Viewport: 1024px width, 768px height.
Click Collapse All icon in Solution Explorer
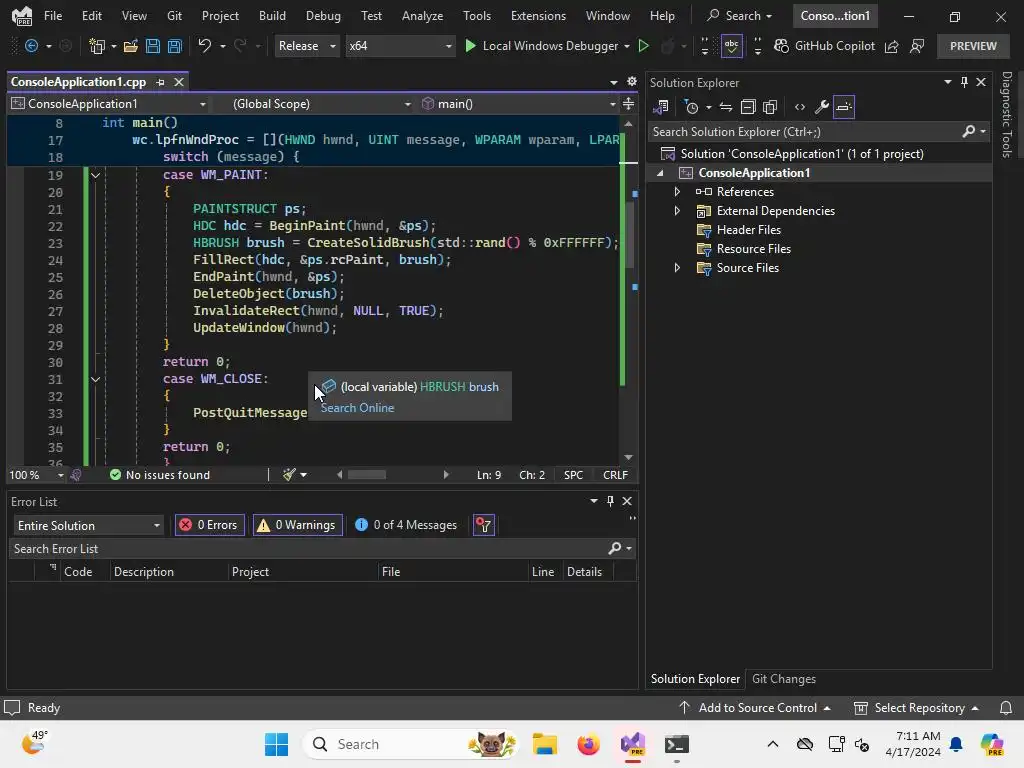point(748,107)
